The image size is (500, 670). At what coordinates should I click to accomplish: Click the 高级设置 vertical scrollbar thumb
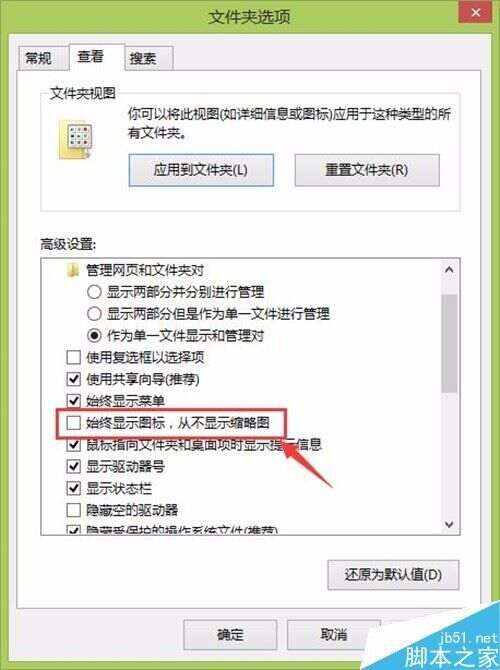[x=449, y=343]
